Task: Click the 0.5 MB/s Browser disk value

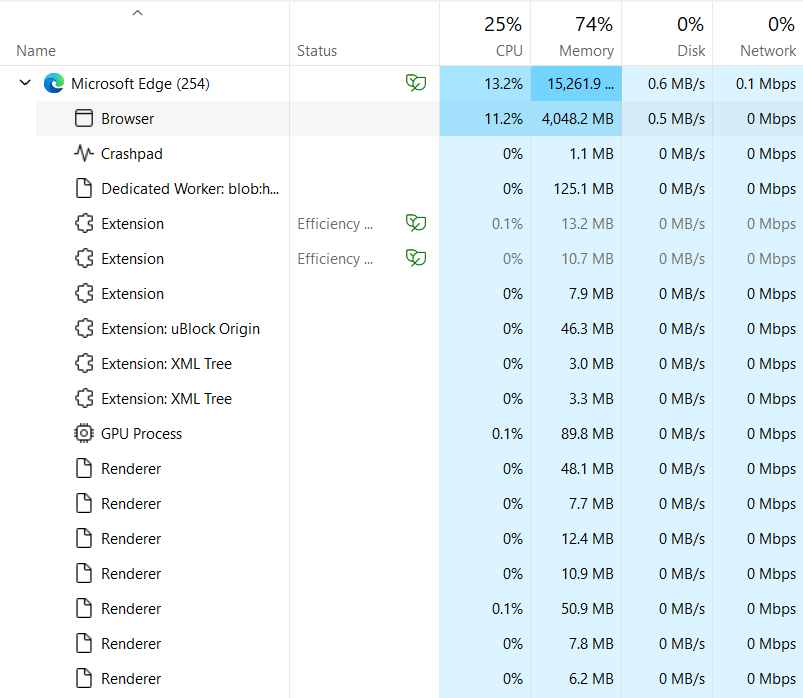Action: click(x=677, y=119)
